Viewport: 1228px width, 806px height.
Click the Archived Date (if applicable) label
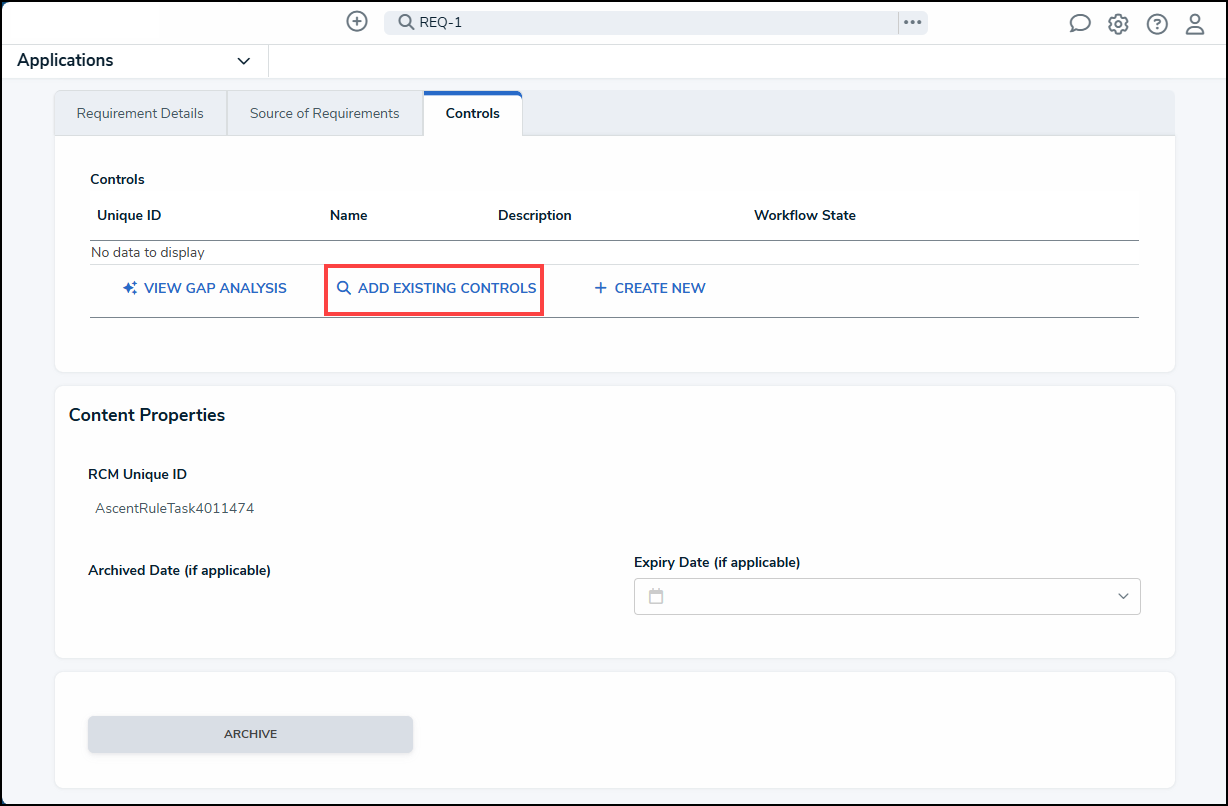pos(180,570)
